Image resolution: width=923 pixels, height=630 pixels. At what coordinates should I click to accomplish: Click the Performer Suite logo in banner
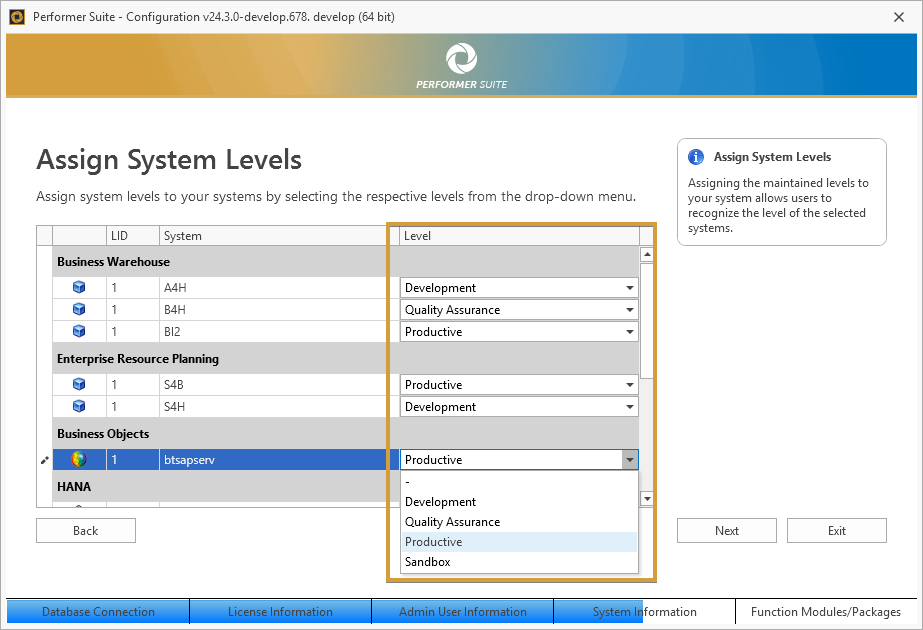click(x=461, y=58)
